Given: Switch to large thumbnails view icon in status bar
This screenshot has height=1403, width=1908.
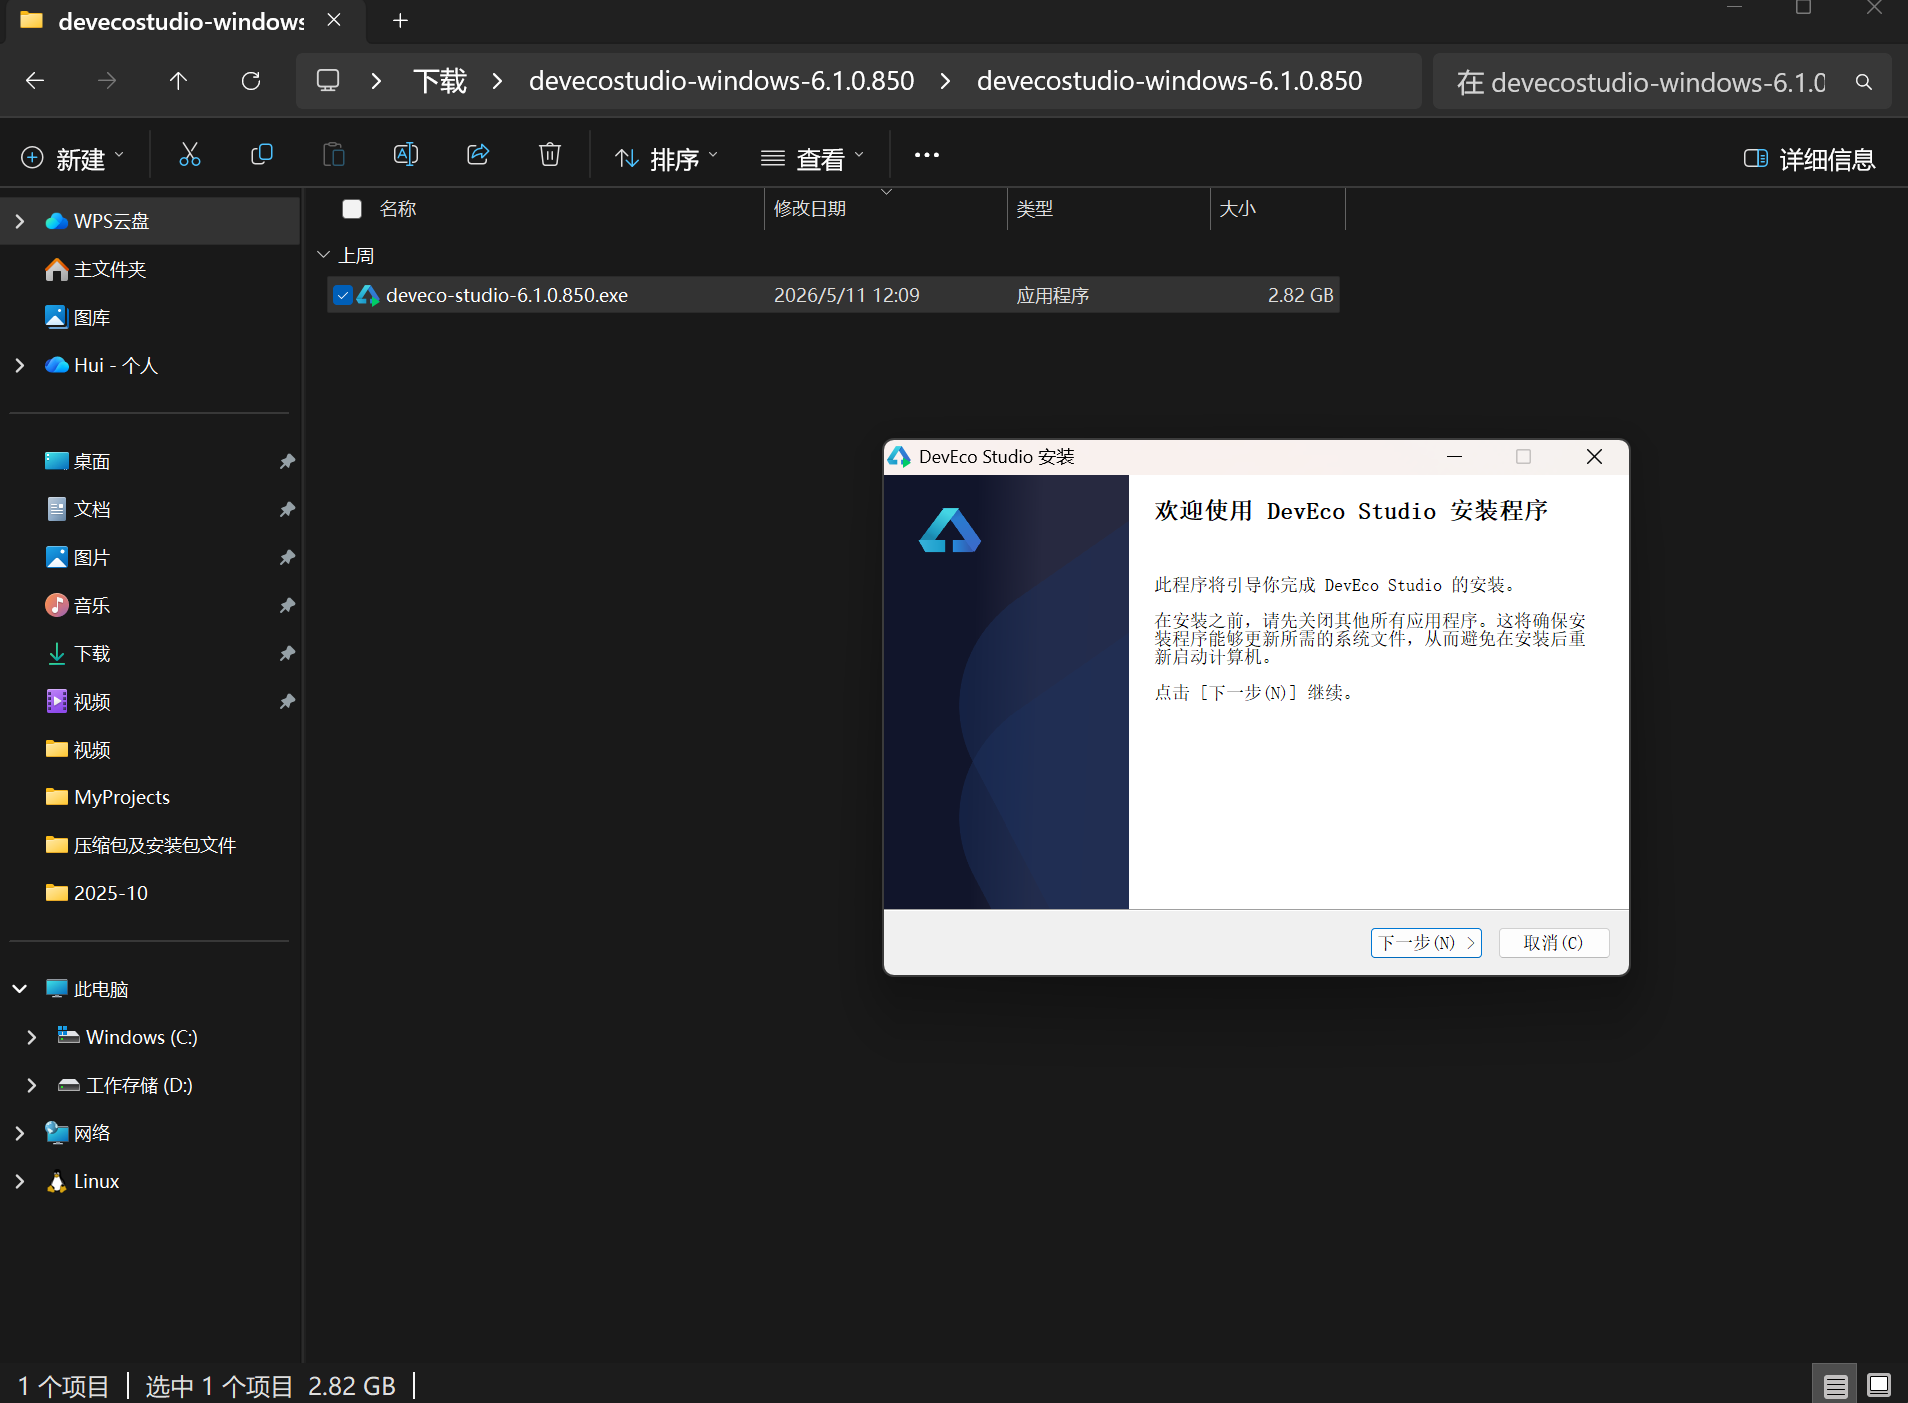Looking at the screenshot, I should click(x=1879, y=1385).
